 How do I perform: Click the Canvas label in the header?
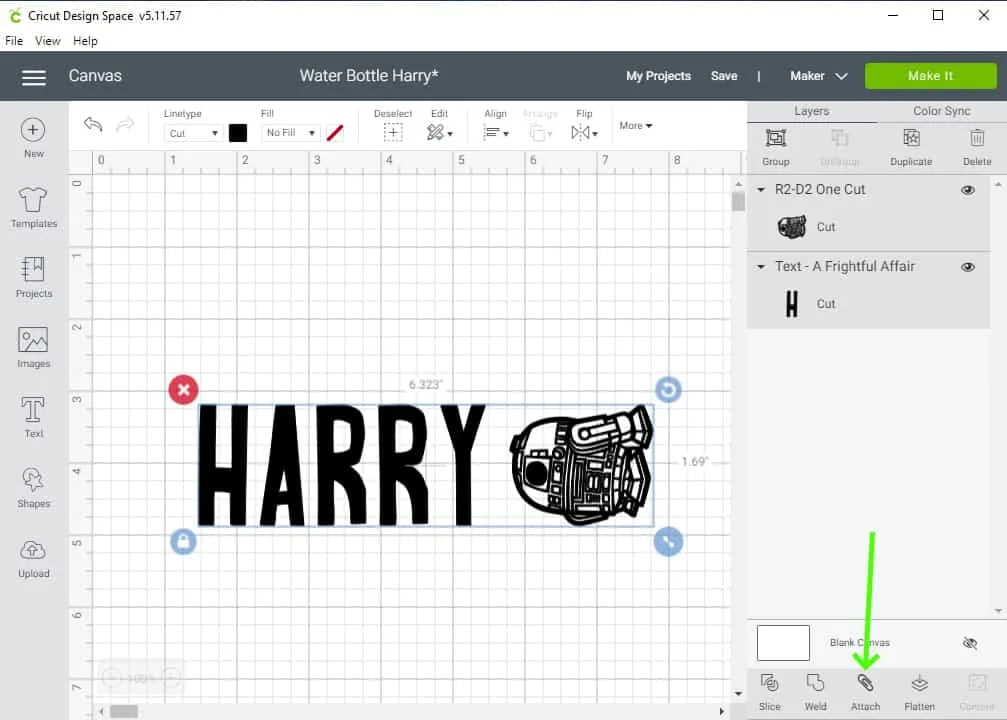(95, 76)
